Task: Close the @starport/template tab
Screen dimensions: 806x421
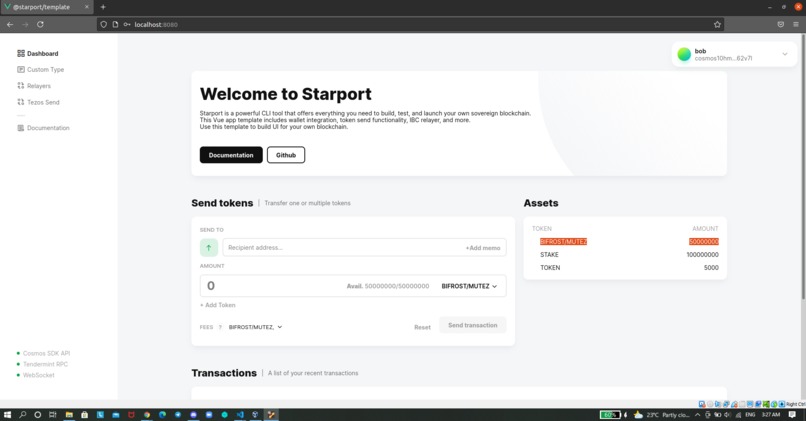Action: coord(86,7)
